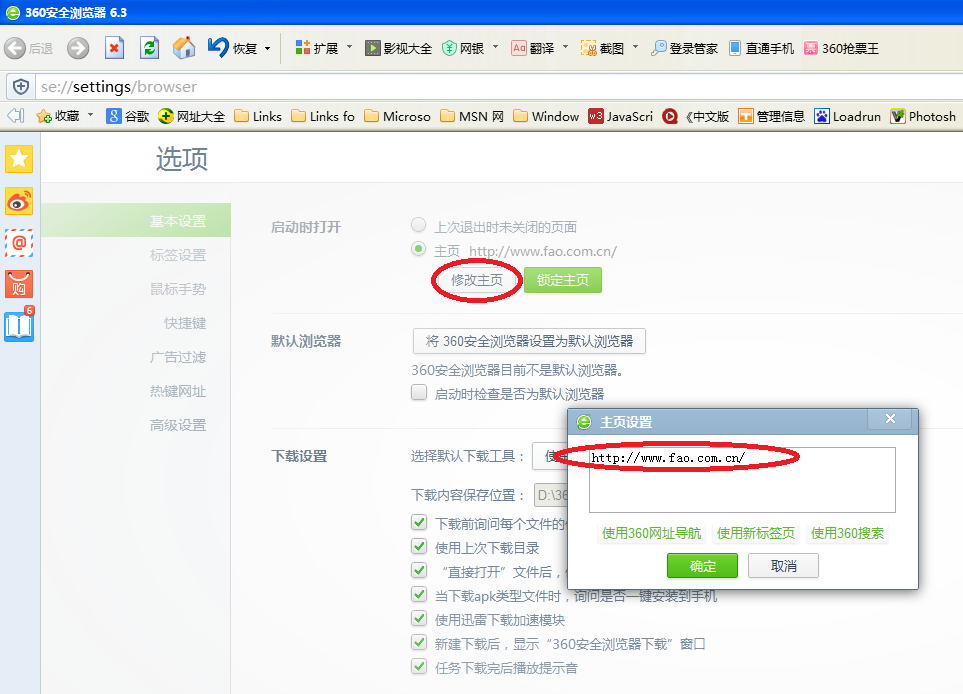Toggle 启动时检查是否为默认浏览器 checkbox
This screenshot has height=694, width=963.
click(419, 392)
